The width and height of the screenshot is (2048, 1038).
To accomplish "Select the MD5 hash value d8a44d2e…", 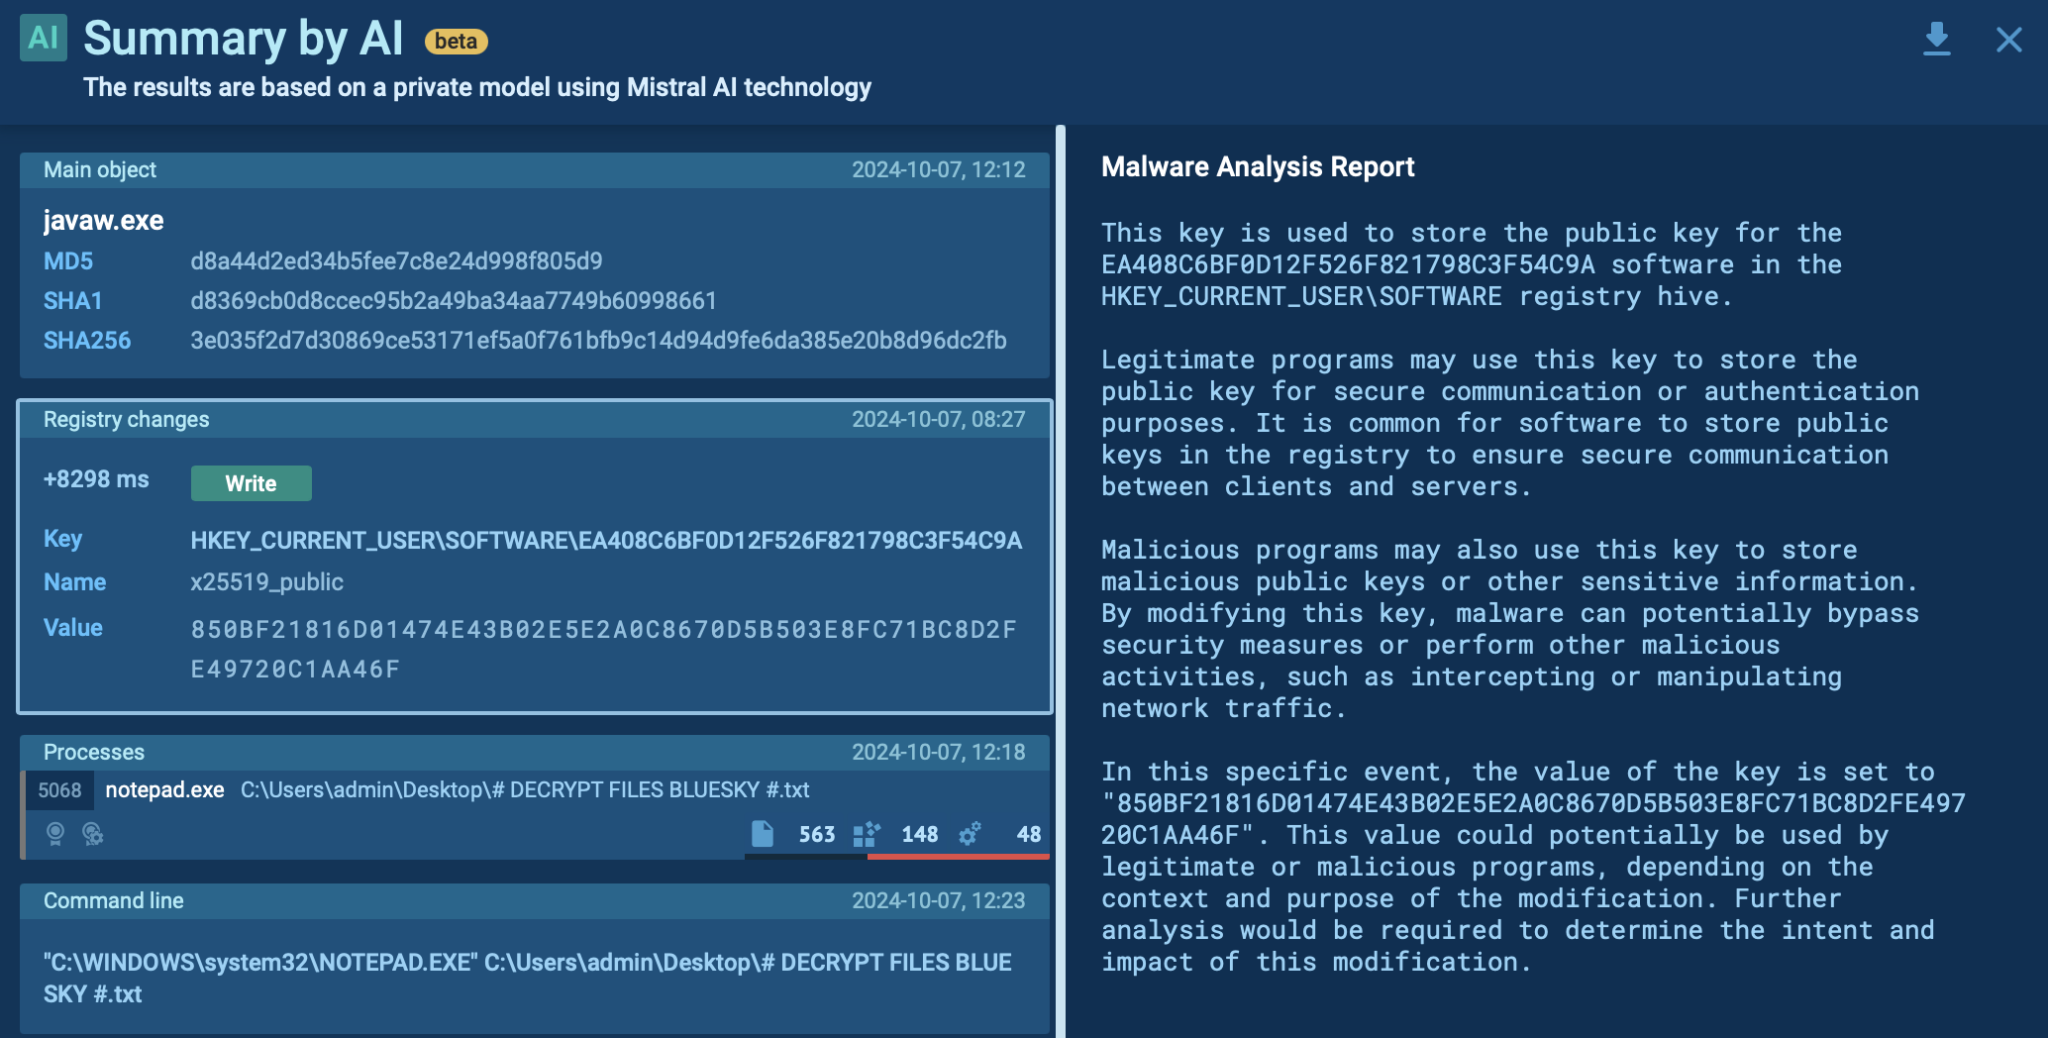I will 396,261.
